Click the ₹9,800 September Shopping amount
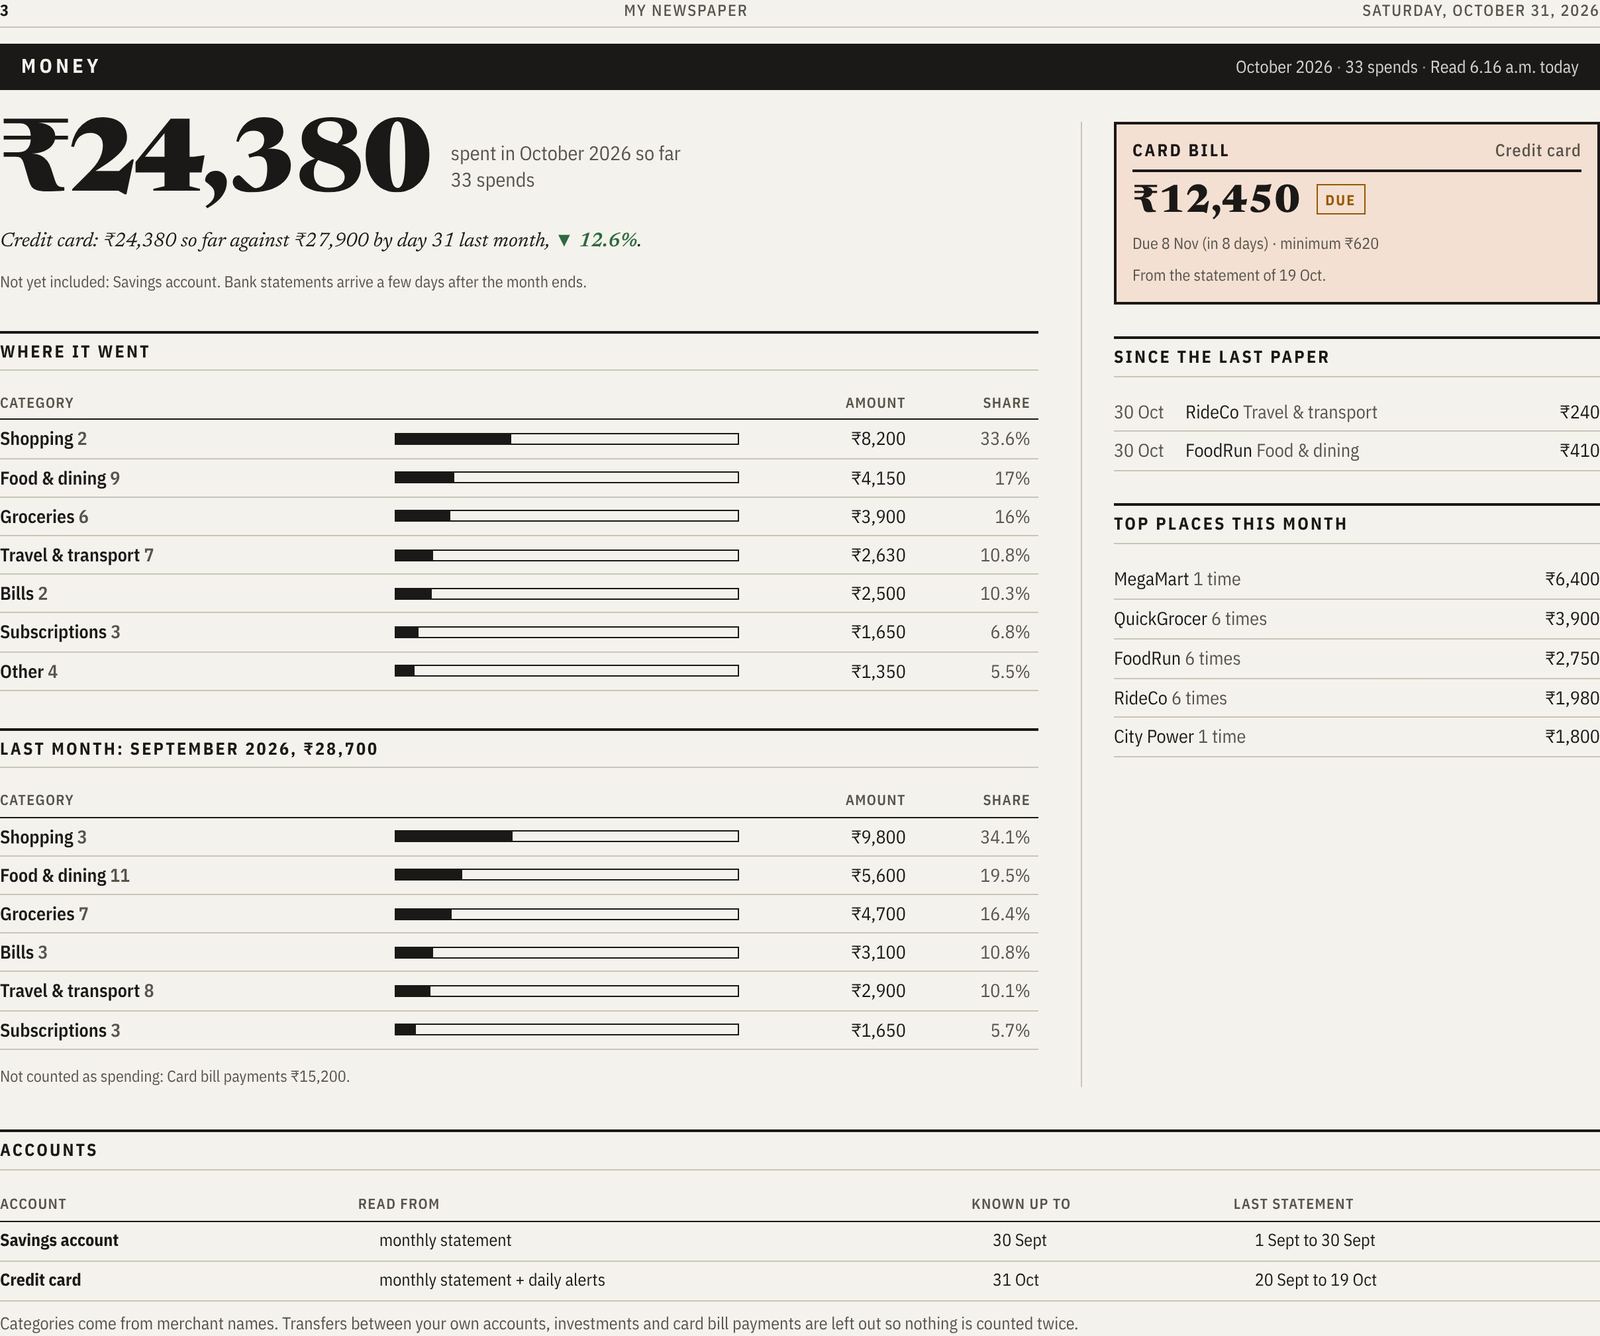This screenshot has height=1336, width=1600. pos(878,837)
